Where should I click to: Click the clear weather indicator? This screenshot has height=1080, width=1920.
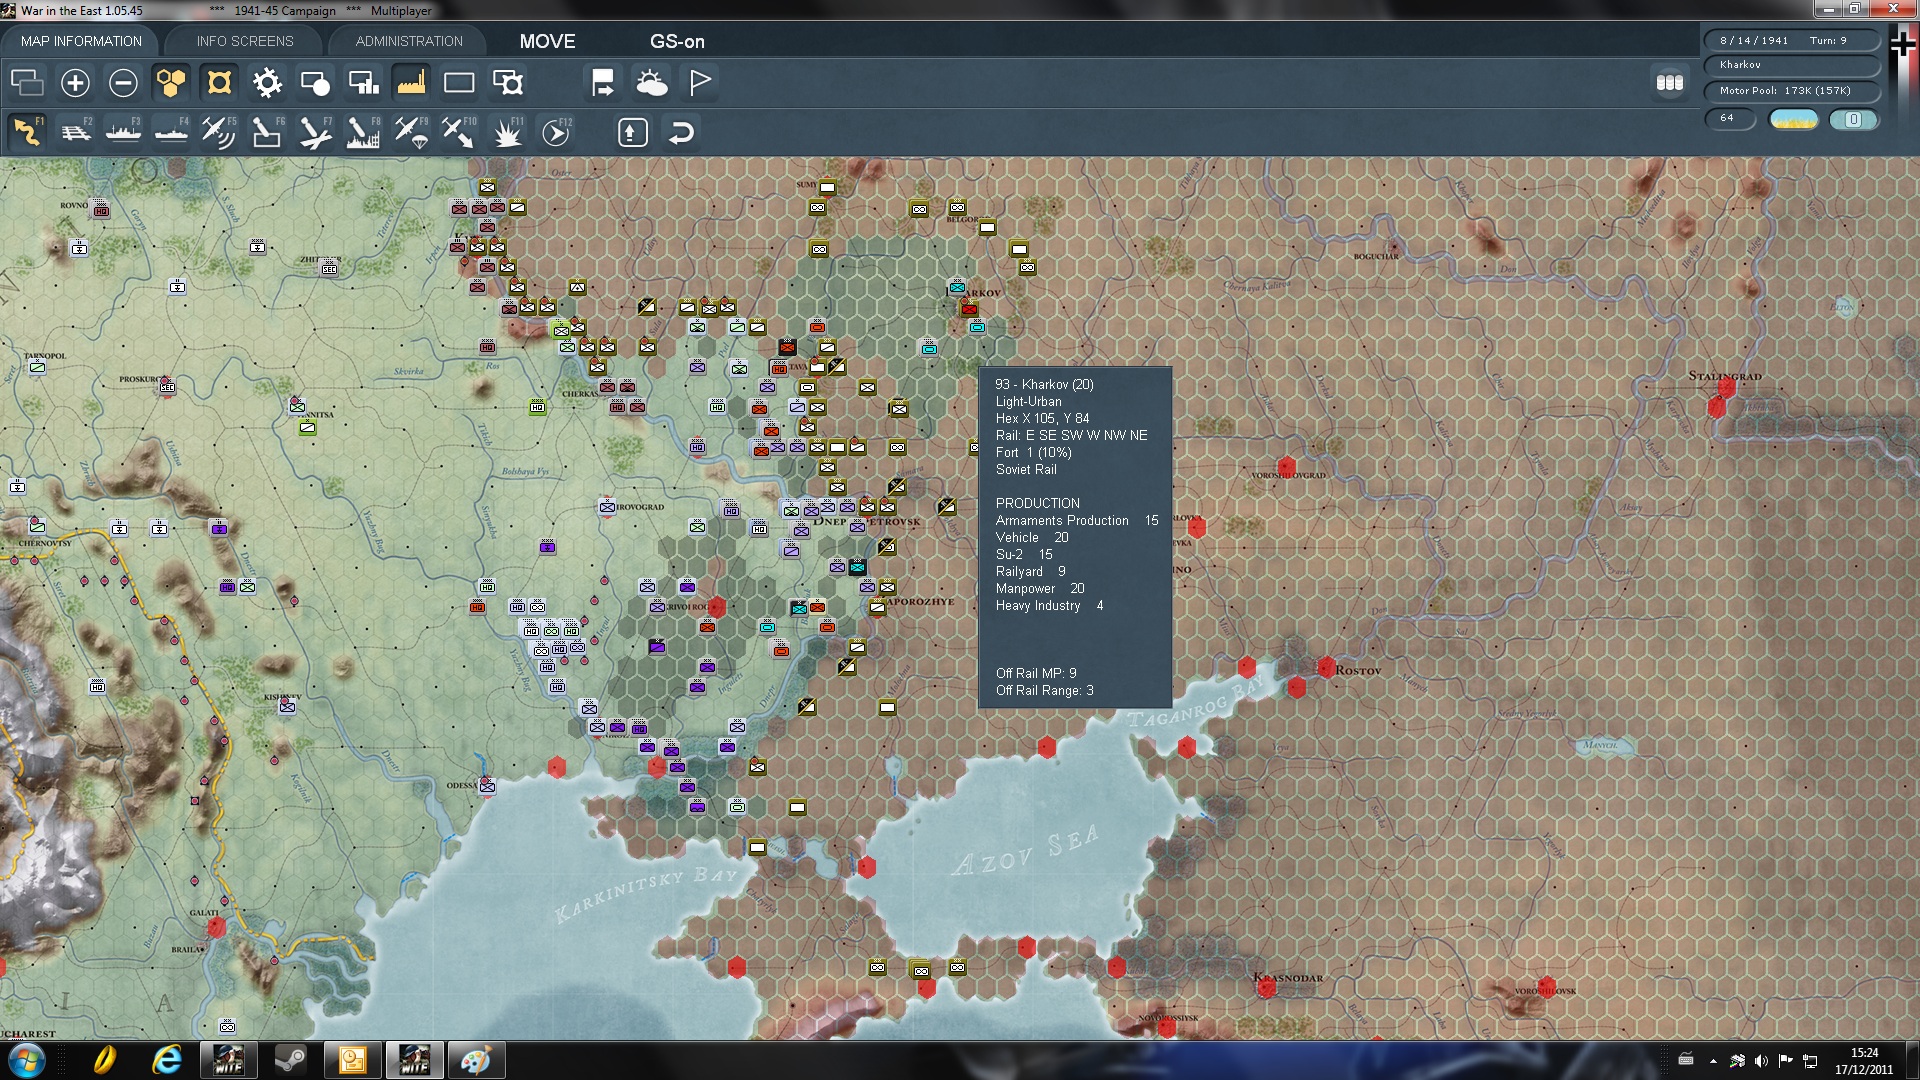point(1793,119)
